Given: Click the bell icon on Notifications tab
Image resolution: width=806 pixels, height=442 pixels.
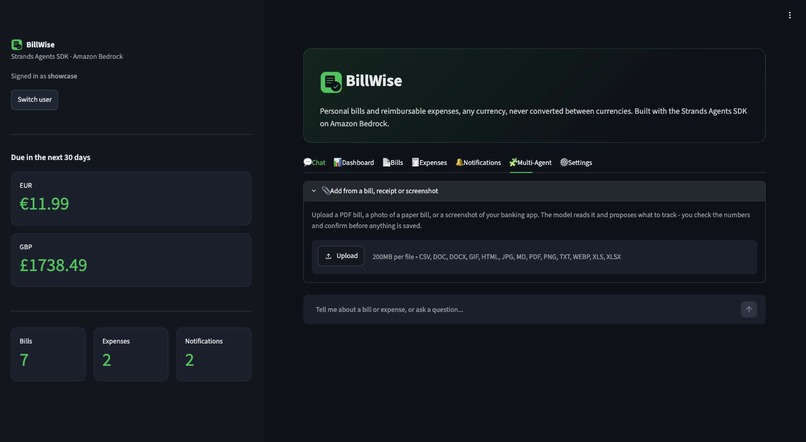Looking at the screenshot, I should click(459, 162).
